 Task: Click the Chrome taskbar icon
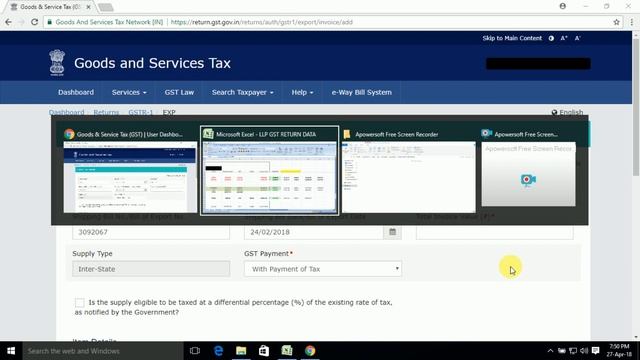point(310,351)
